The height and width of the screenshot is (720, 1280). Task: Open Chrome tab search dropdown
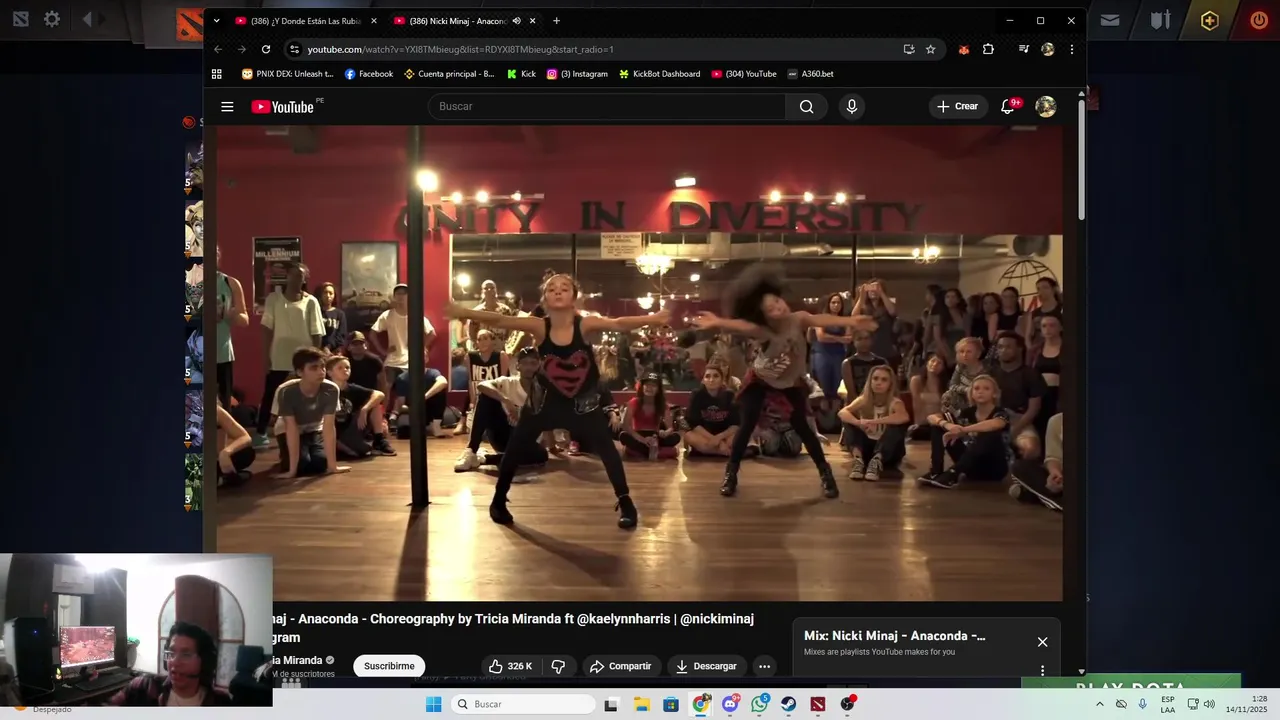pos(217,21)
